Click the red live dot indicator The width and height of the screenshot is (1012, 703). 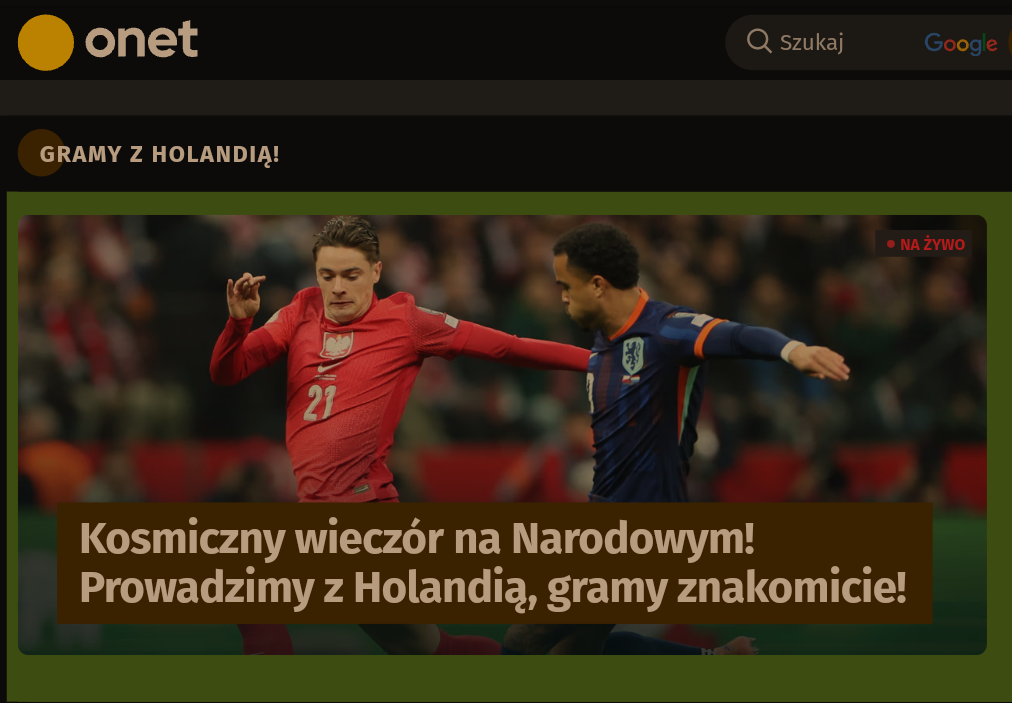[891, 244]
